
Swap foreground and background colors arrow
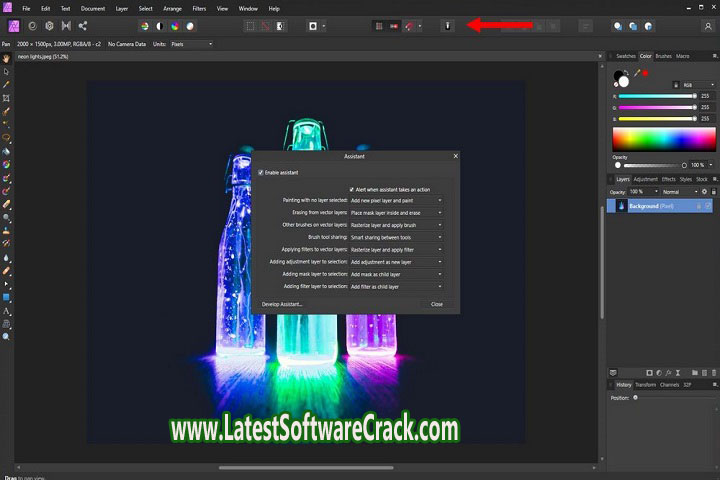[626, 73]
